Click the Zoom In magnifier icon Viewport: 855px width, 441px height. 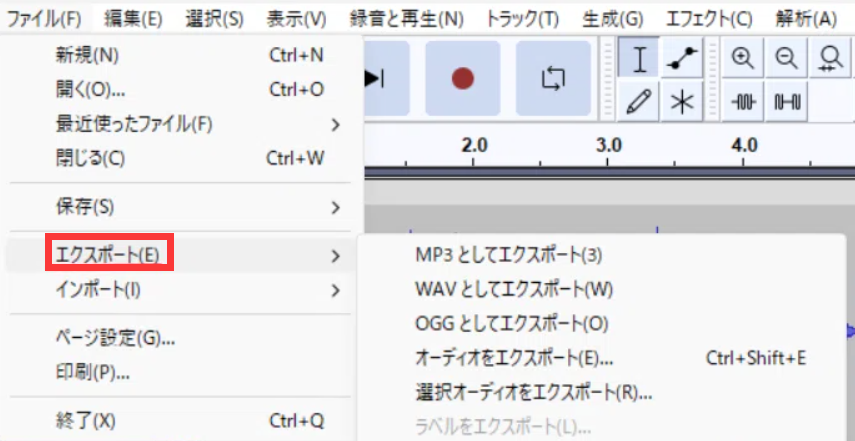742,59
